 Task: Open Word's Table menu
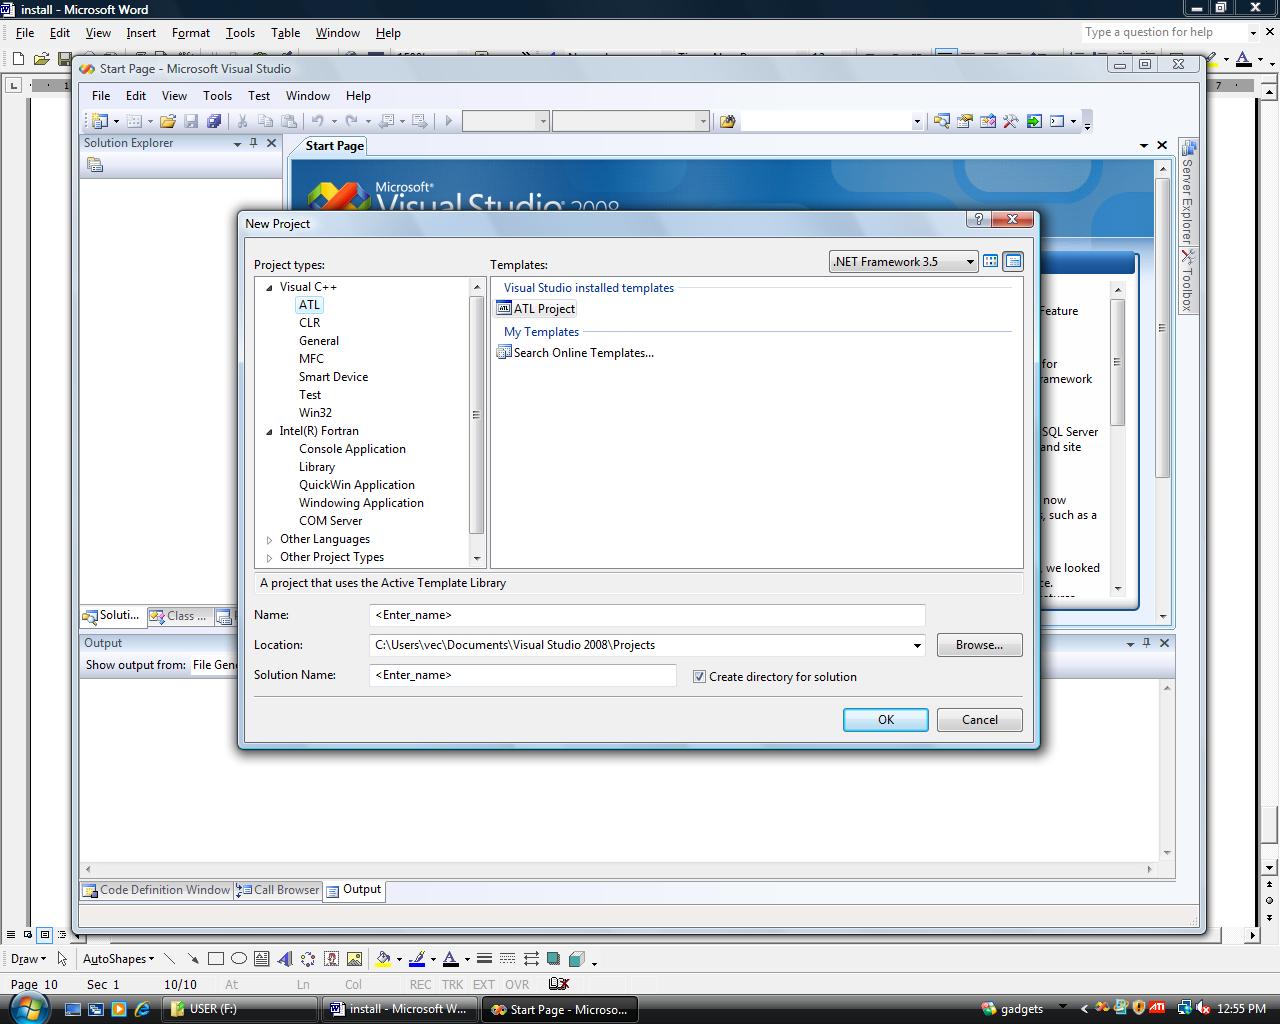pos(285,33)
